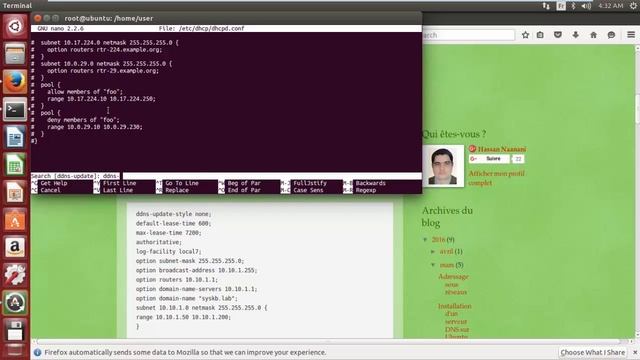Click the 4:32 AM clock indicator
This screenshot has width=640, height=360.
click(611, 6)
